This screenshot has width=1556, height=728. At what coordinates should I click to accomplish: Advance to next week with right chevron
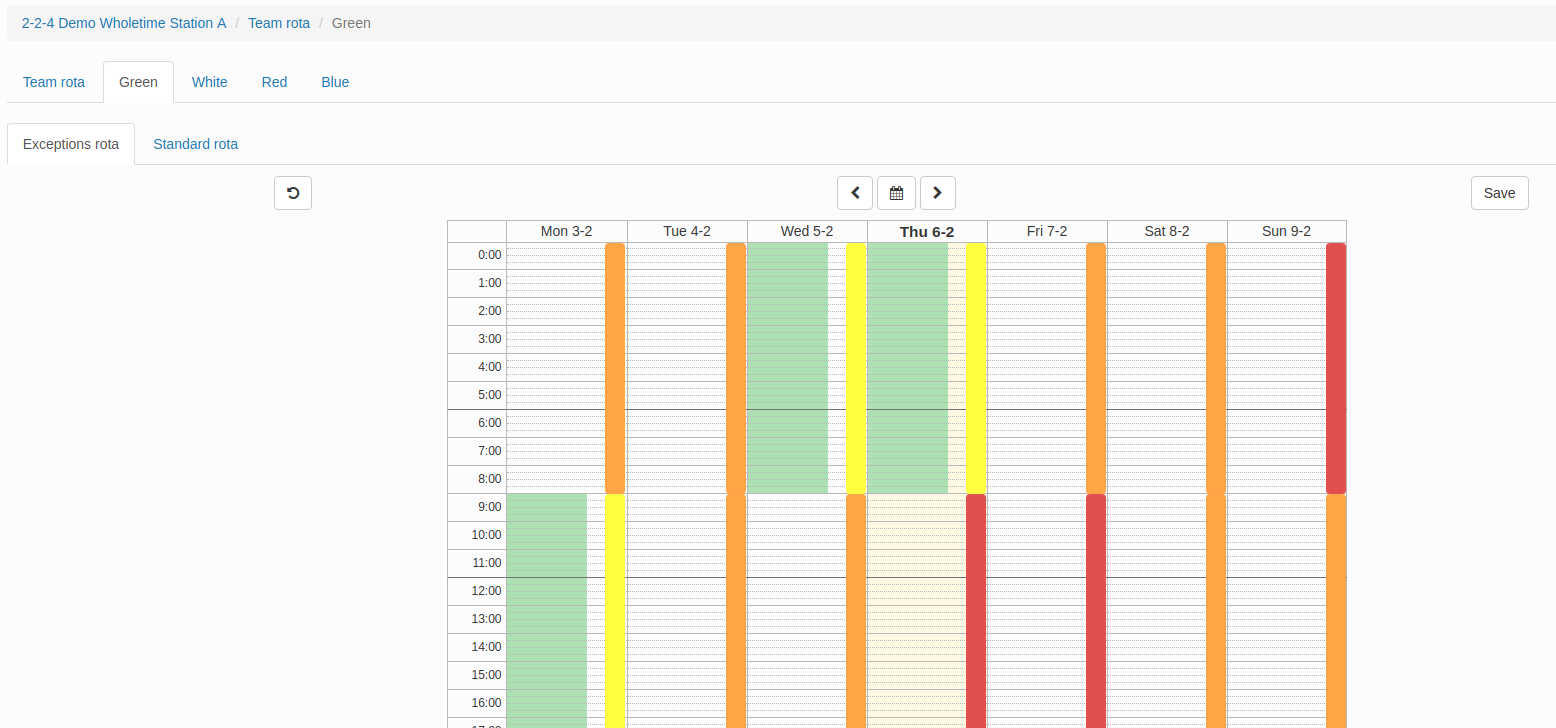pos(937,193)
